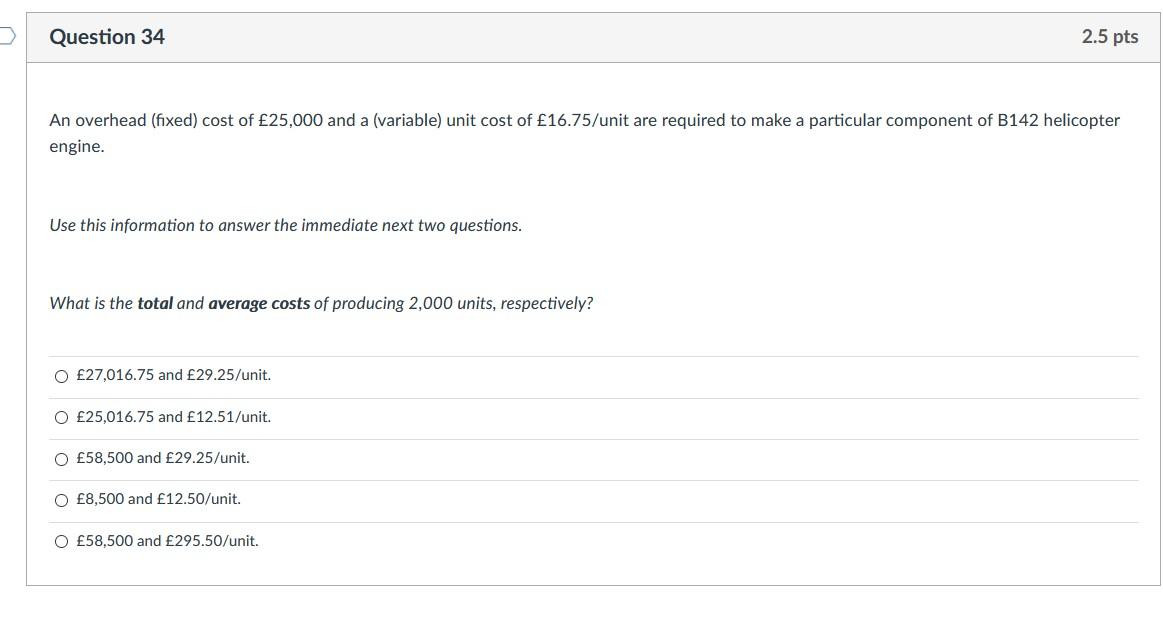Select the £8,500 and £12.50/unit answer
The height and width of the screenshot is (617, 1163).
coord(61,499)
